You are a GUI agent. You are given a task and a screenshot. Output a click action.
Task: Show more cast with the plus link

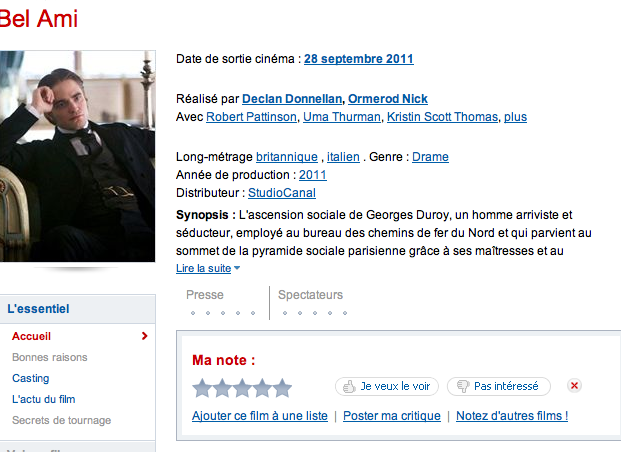[515, 117]
